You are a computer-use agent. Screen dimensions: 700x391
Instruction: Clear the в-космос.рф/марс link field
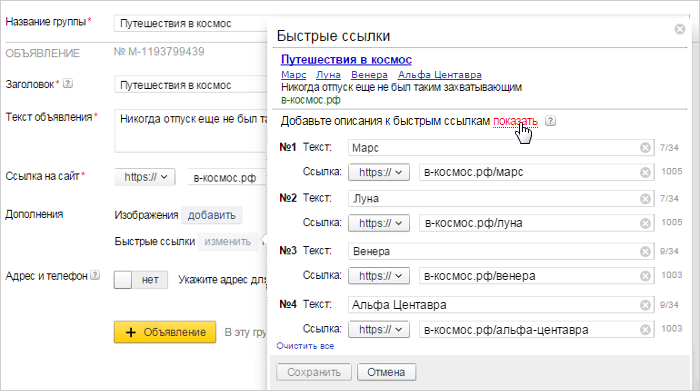pos(645,172)
